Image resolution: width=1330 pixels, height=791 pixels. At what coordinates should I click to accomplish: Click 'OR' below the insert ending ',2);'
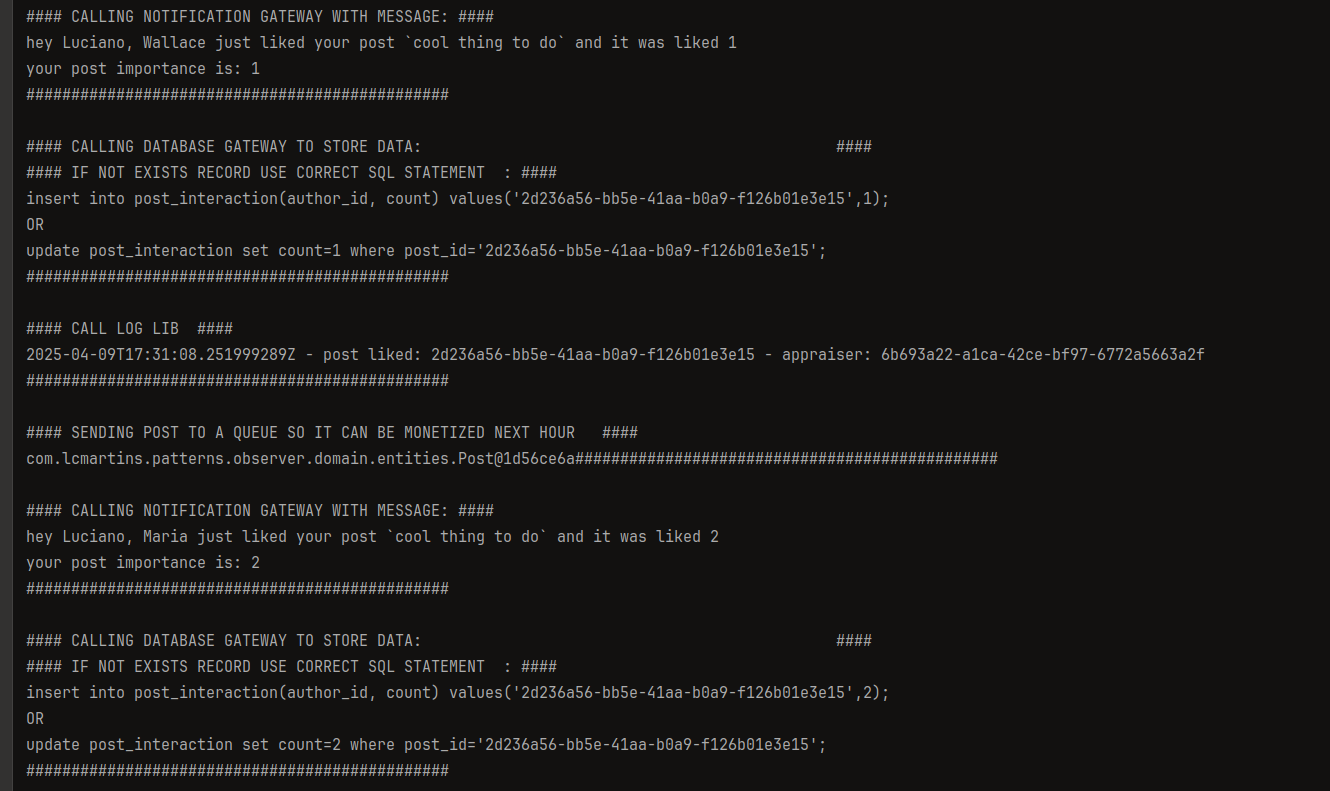pyautogui.click(x=35, y=719)
